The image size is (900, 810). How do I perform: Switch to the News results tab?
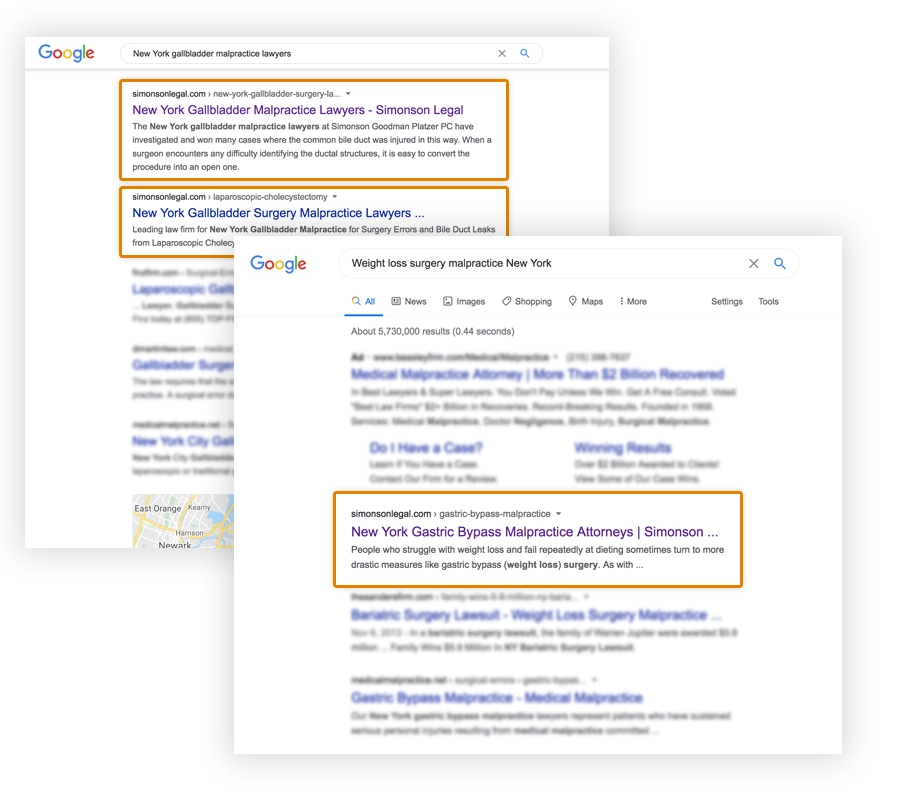coord(409,301)
